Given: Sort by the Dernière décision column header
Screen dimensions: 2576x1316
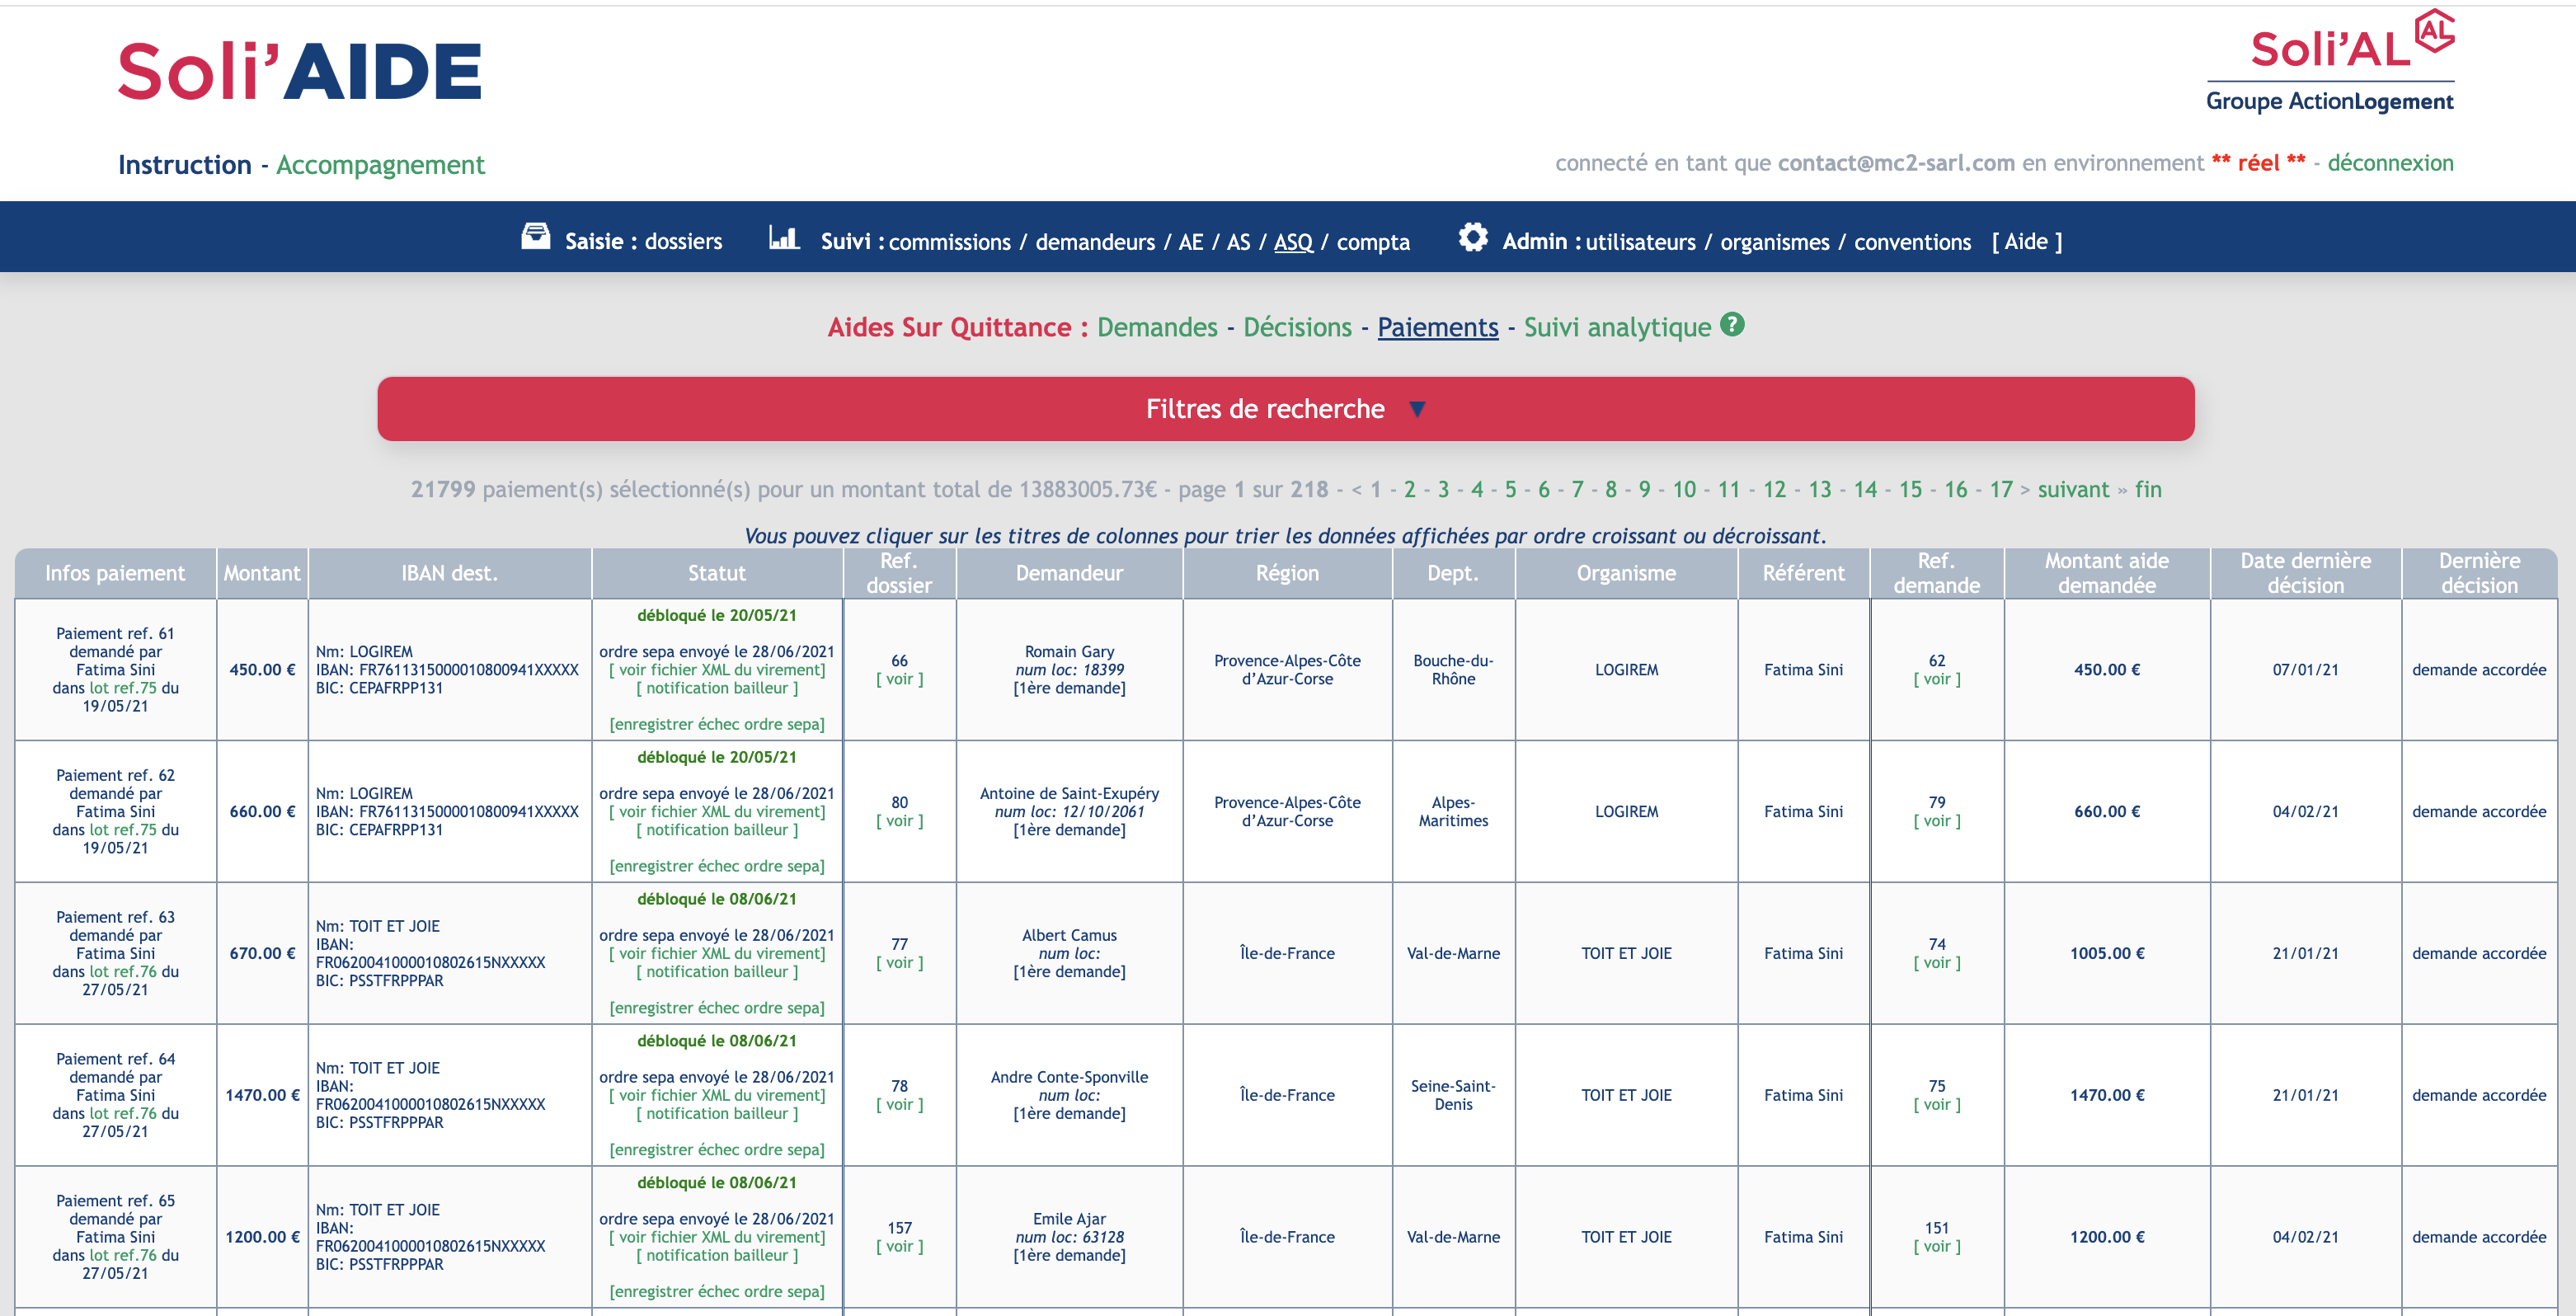Looking at the screenshot, I should click(2479, 573).
